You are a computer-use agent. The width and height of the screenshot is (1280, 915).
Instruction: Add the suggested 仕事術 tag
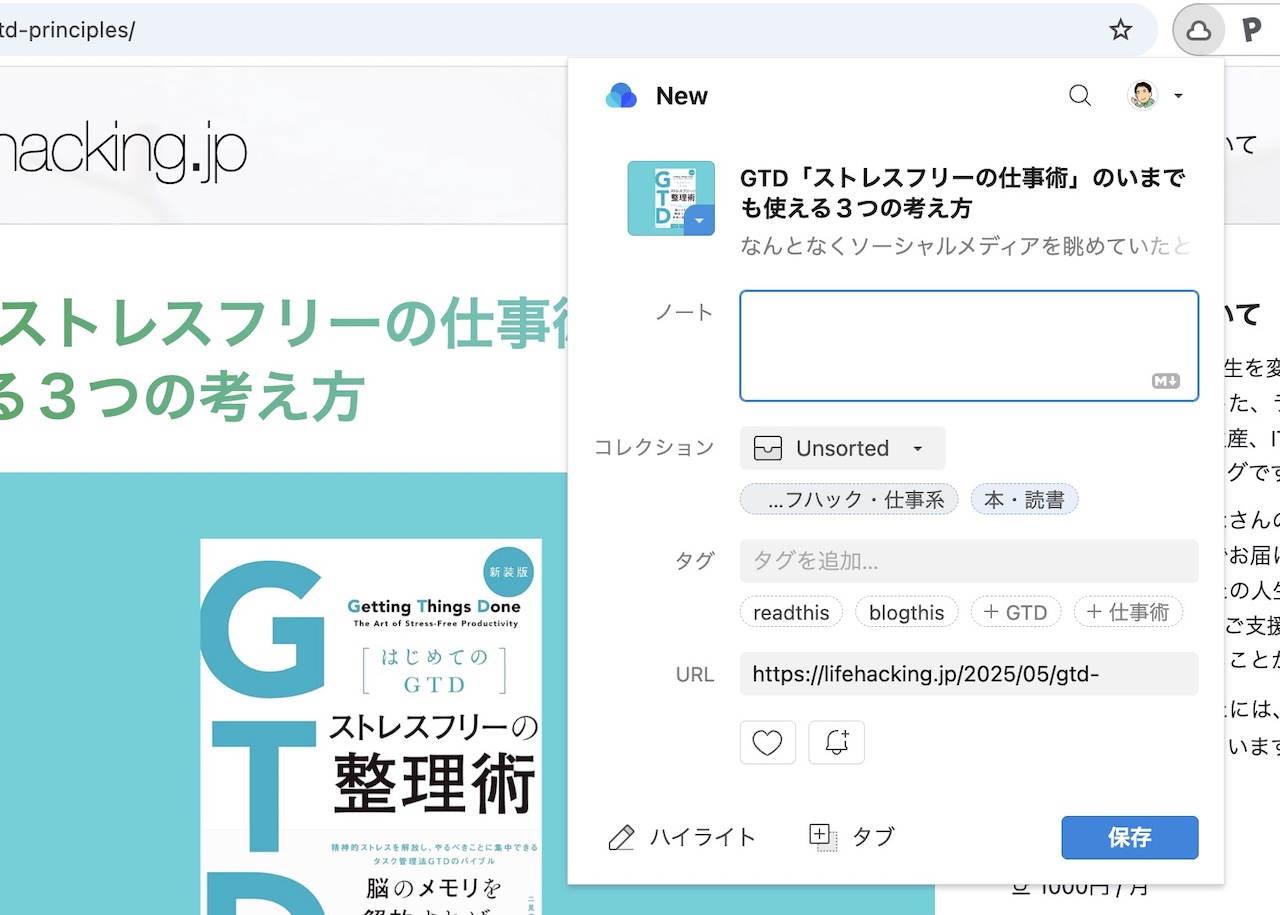(x=1128, y=612)
